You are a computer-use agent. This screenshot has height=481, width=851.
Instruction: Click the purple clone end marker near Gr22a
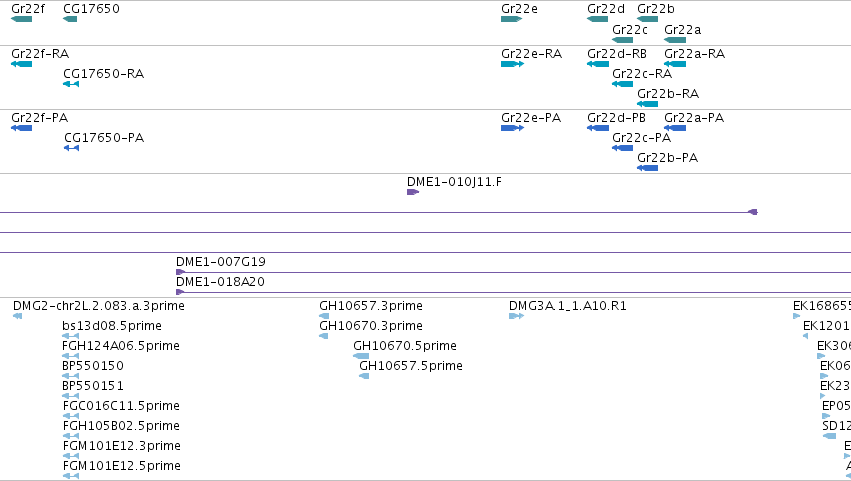pos(753,212)
